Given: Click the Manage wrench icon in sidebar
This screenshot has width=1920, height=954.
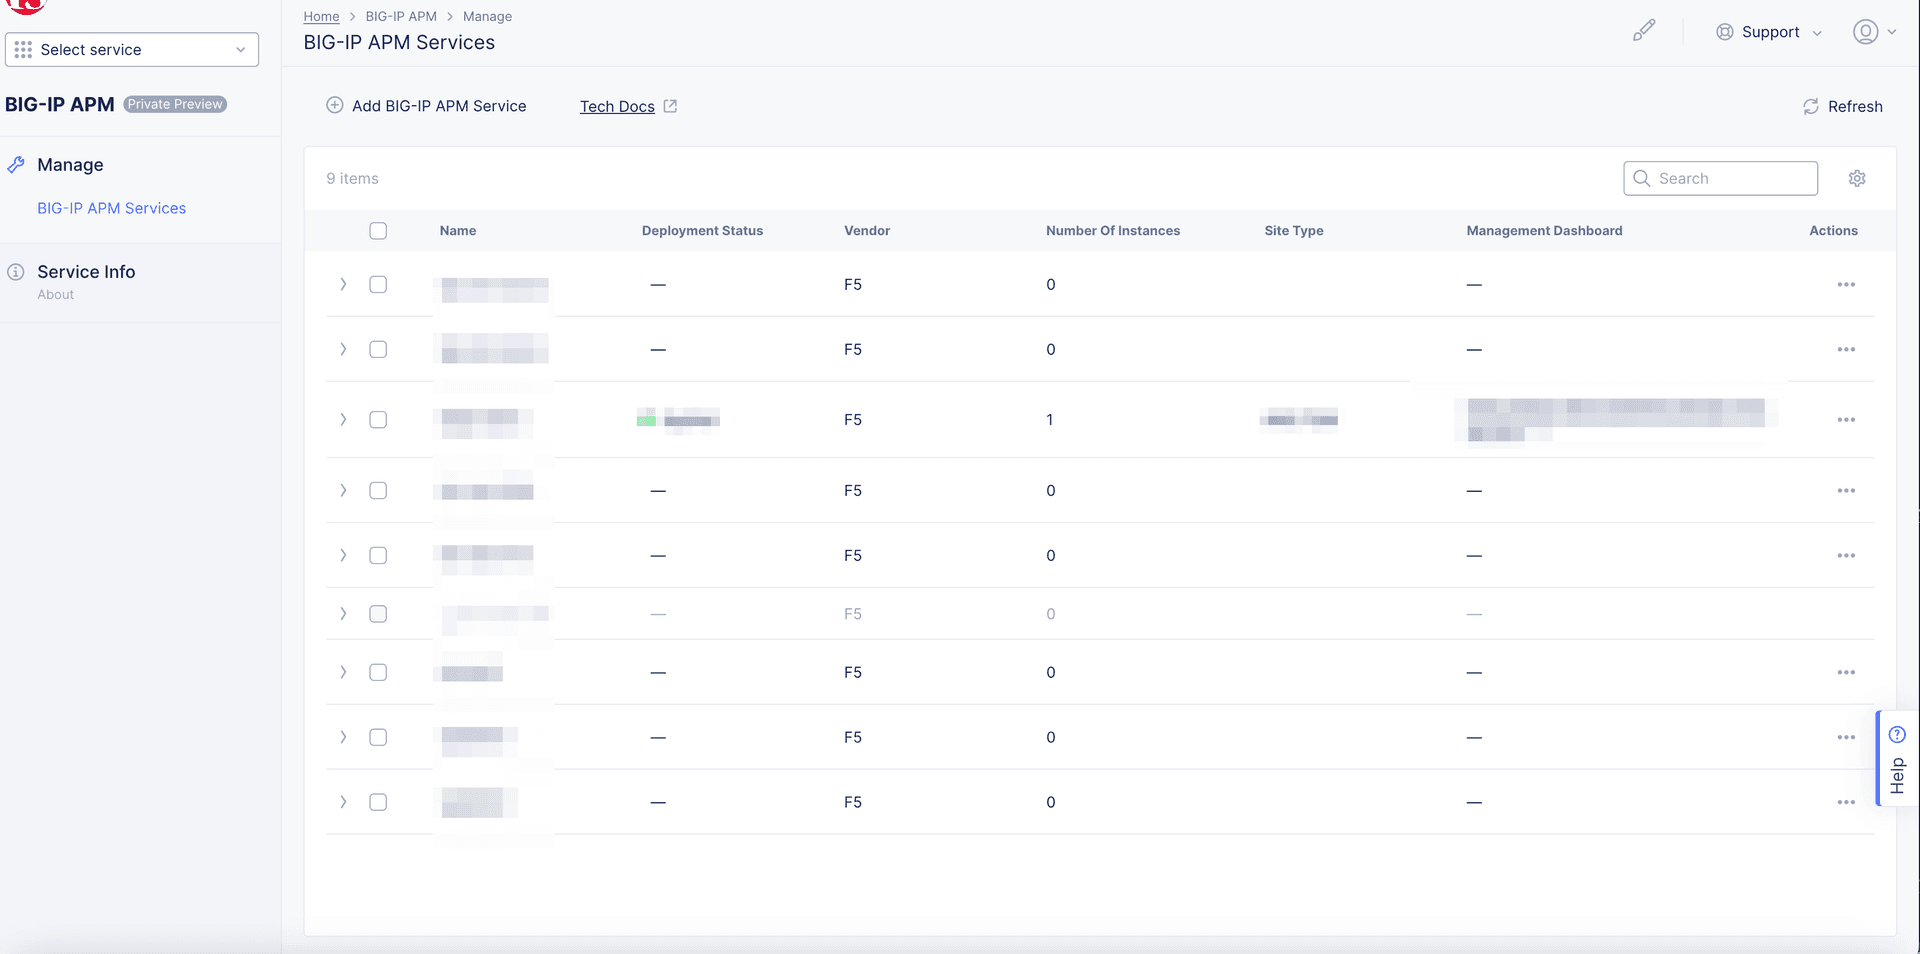Looking at the screenshot, I should tap(16, 164).
